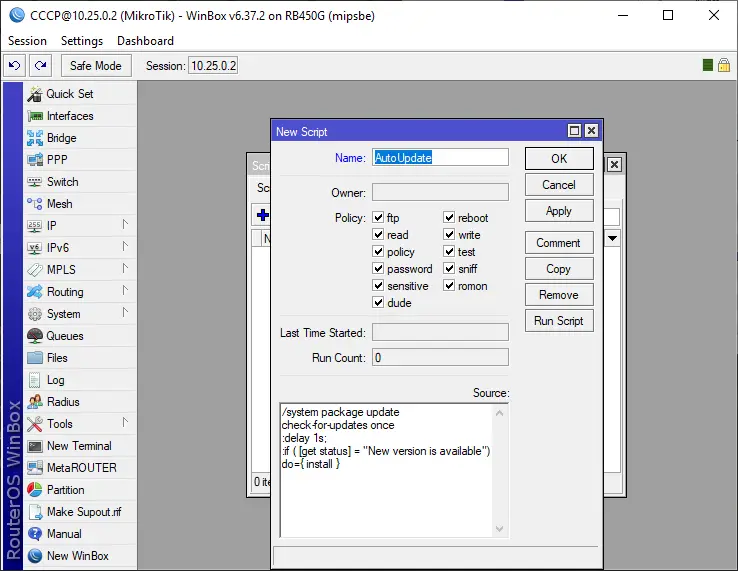The height and width of the screenshot is (571, 738).
Task: Expand the IPv6 submenu arrow
Action: [x=125, y=246]
